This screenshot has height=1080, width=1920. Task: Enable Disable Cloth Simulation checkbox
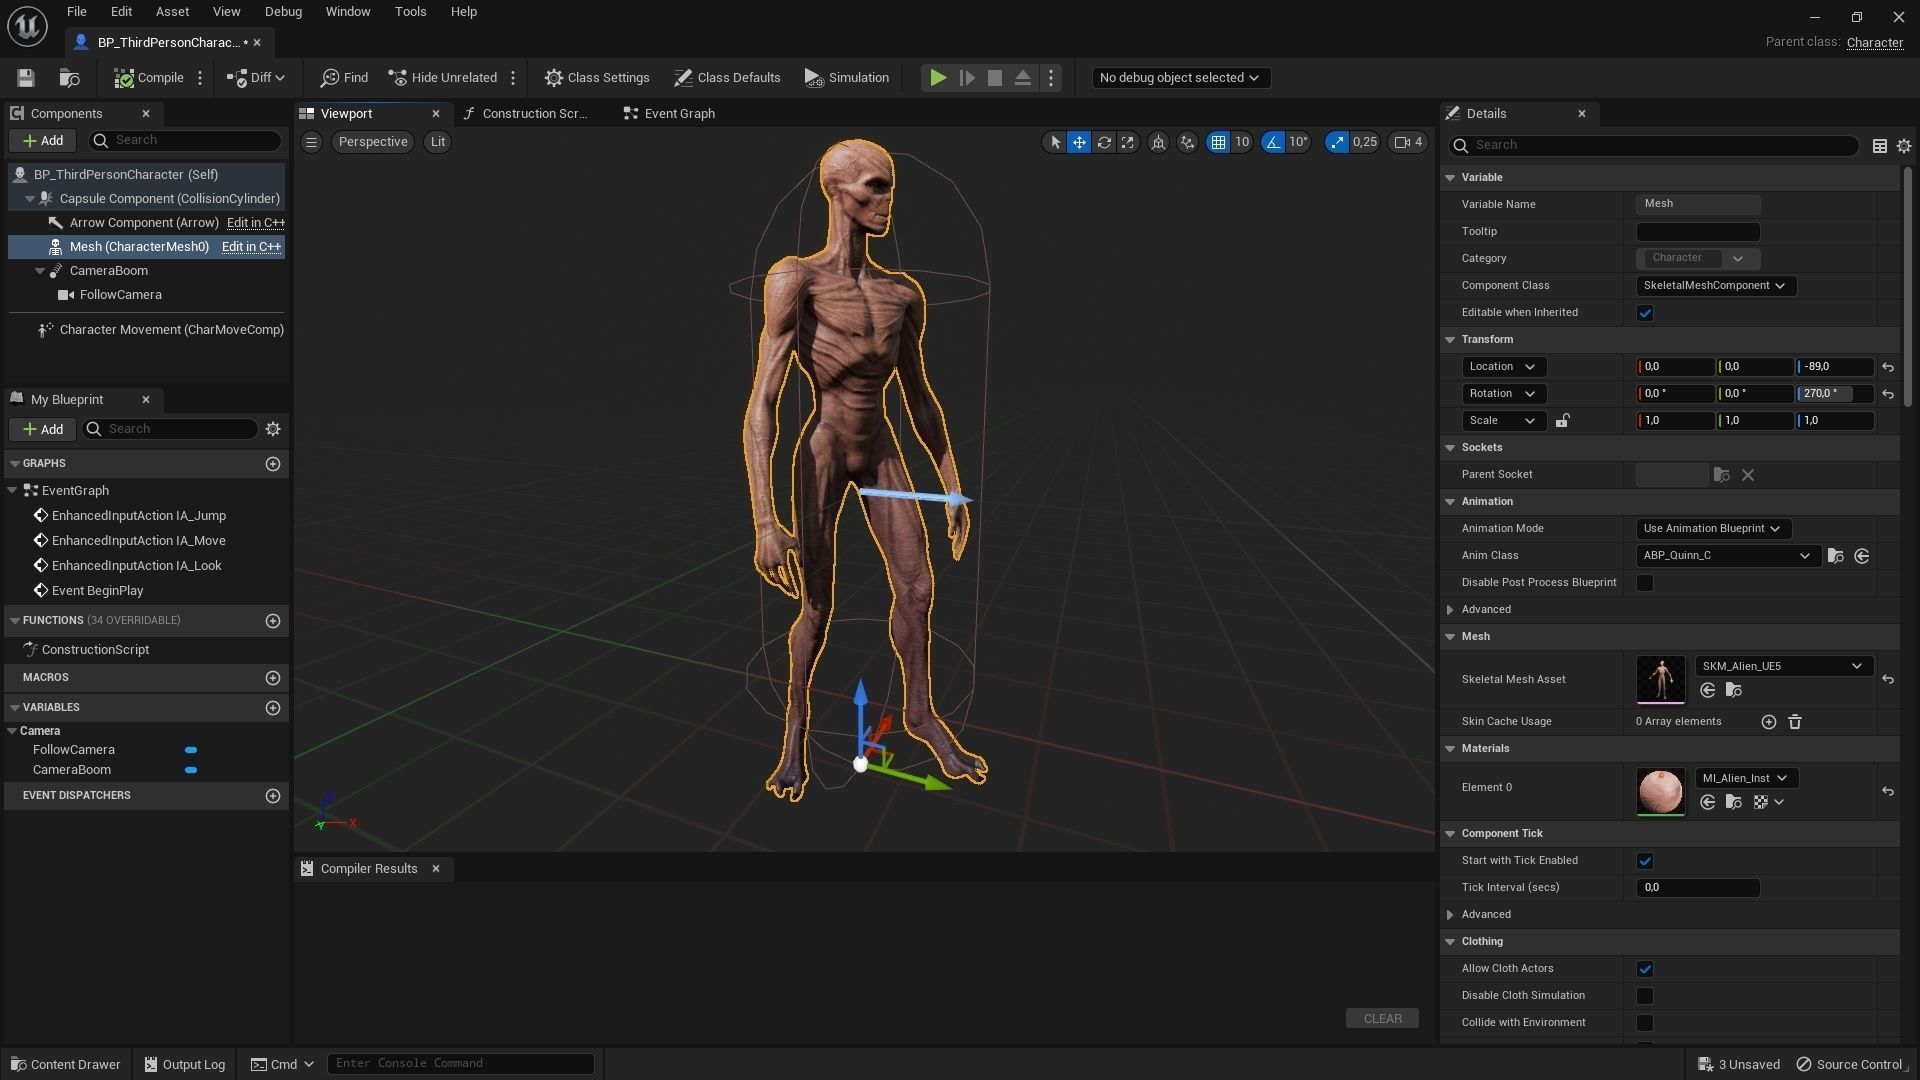coord(1644,996)
